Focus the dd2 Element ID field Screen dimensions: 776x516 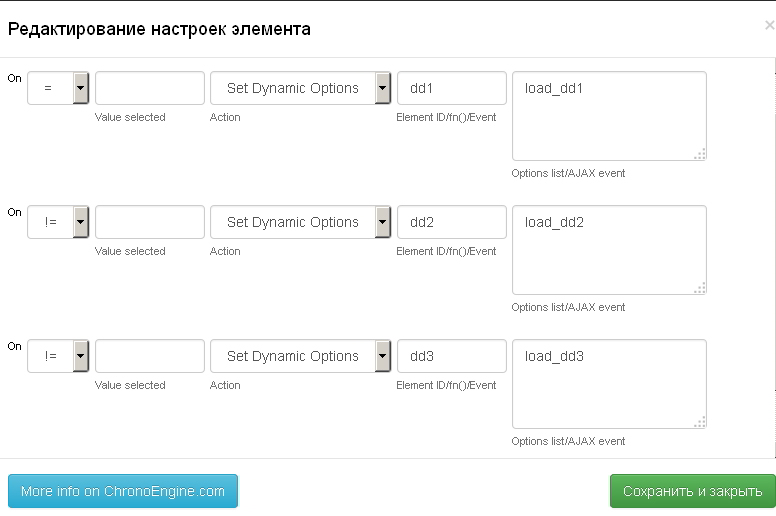coord(452,222)
